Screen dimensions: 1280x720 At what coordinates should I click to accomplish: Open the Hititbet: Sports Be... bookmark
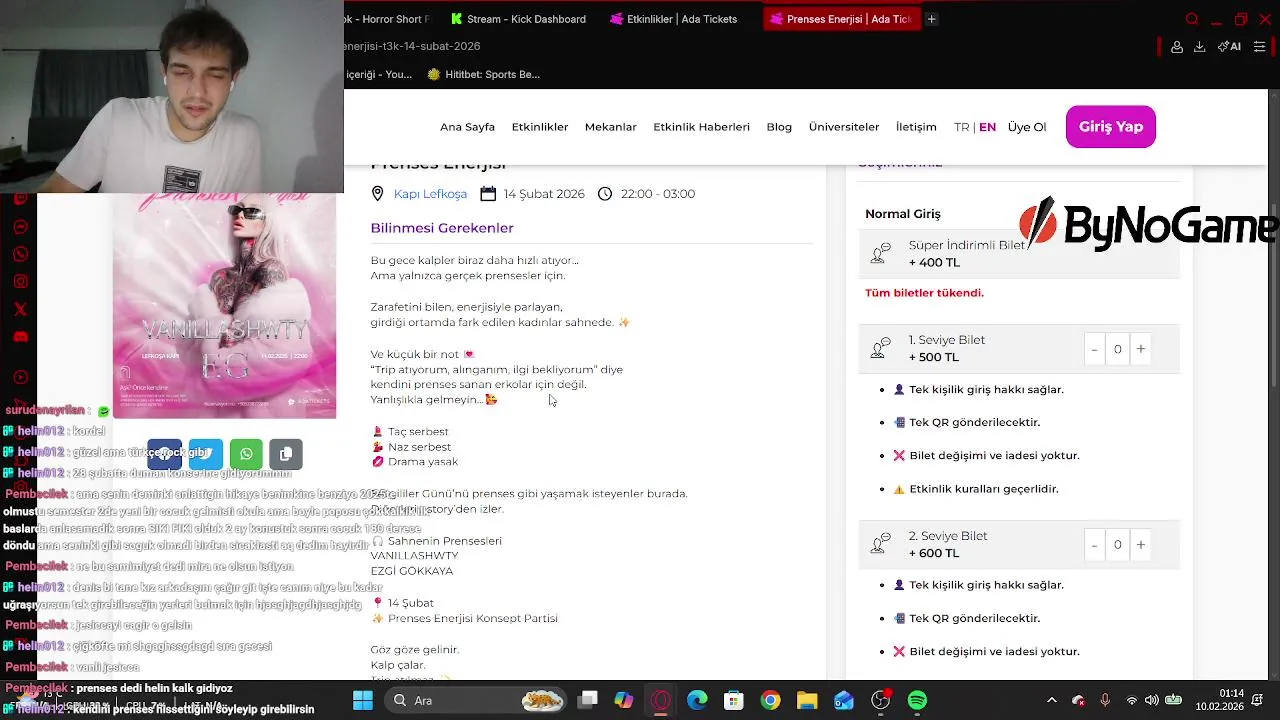point(483,74)
